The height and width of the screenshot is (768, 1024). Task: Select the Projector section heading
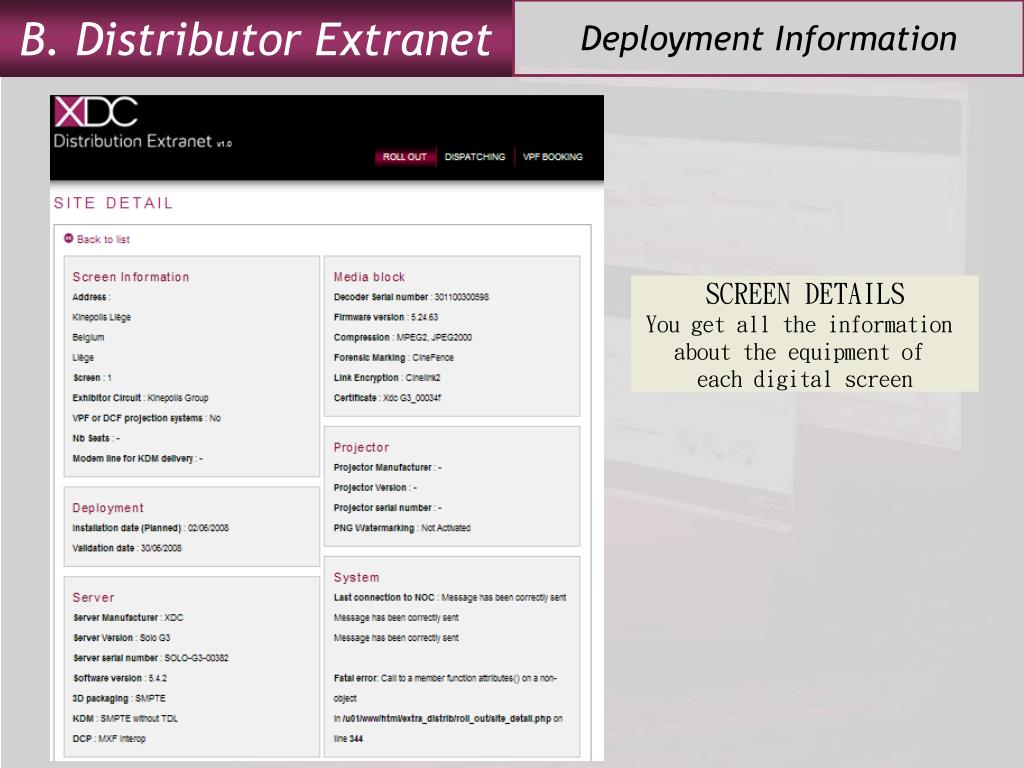click(x=361, y=447)
